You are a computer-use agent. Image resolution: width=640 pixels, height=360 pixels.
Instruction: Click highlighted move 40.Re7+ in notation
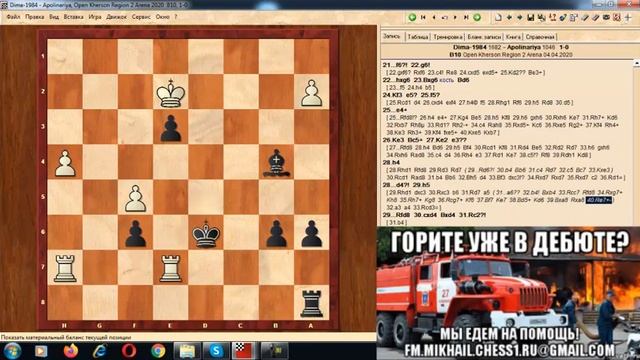click(x=599, y=200)
